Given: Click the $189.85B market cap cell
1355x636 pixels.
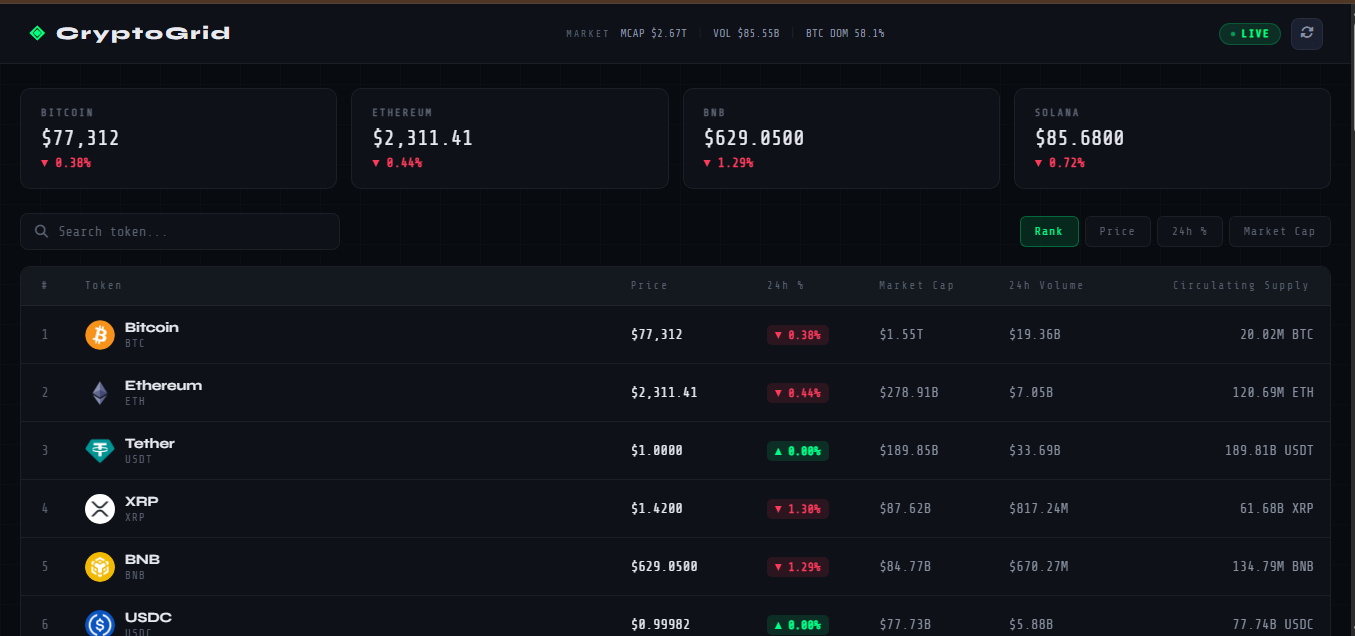Looking at the screenshot, I should point(909,451).
